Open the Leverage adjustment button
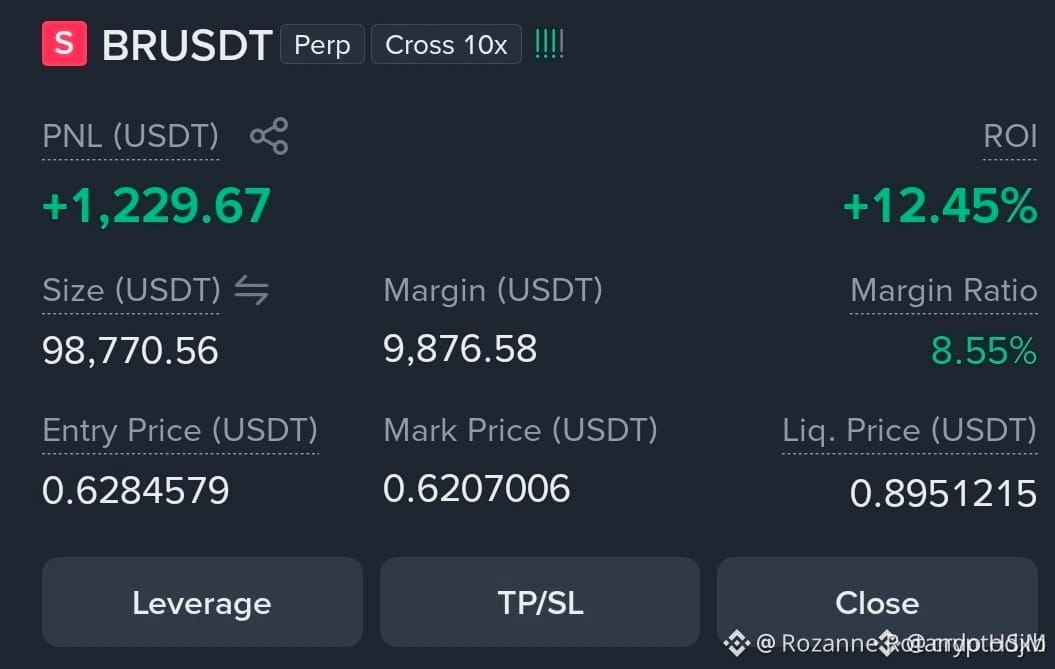The height and width of the screenshot is (669, 1055). (202, 602)
